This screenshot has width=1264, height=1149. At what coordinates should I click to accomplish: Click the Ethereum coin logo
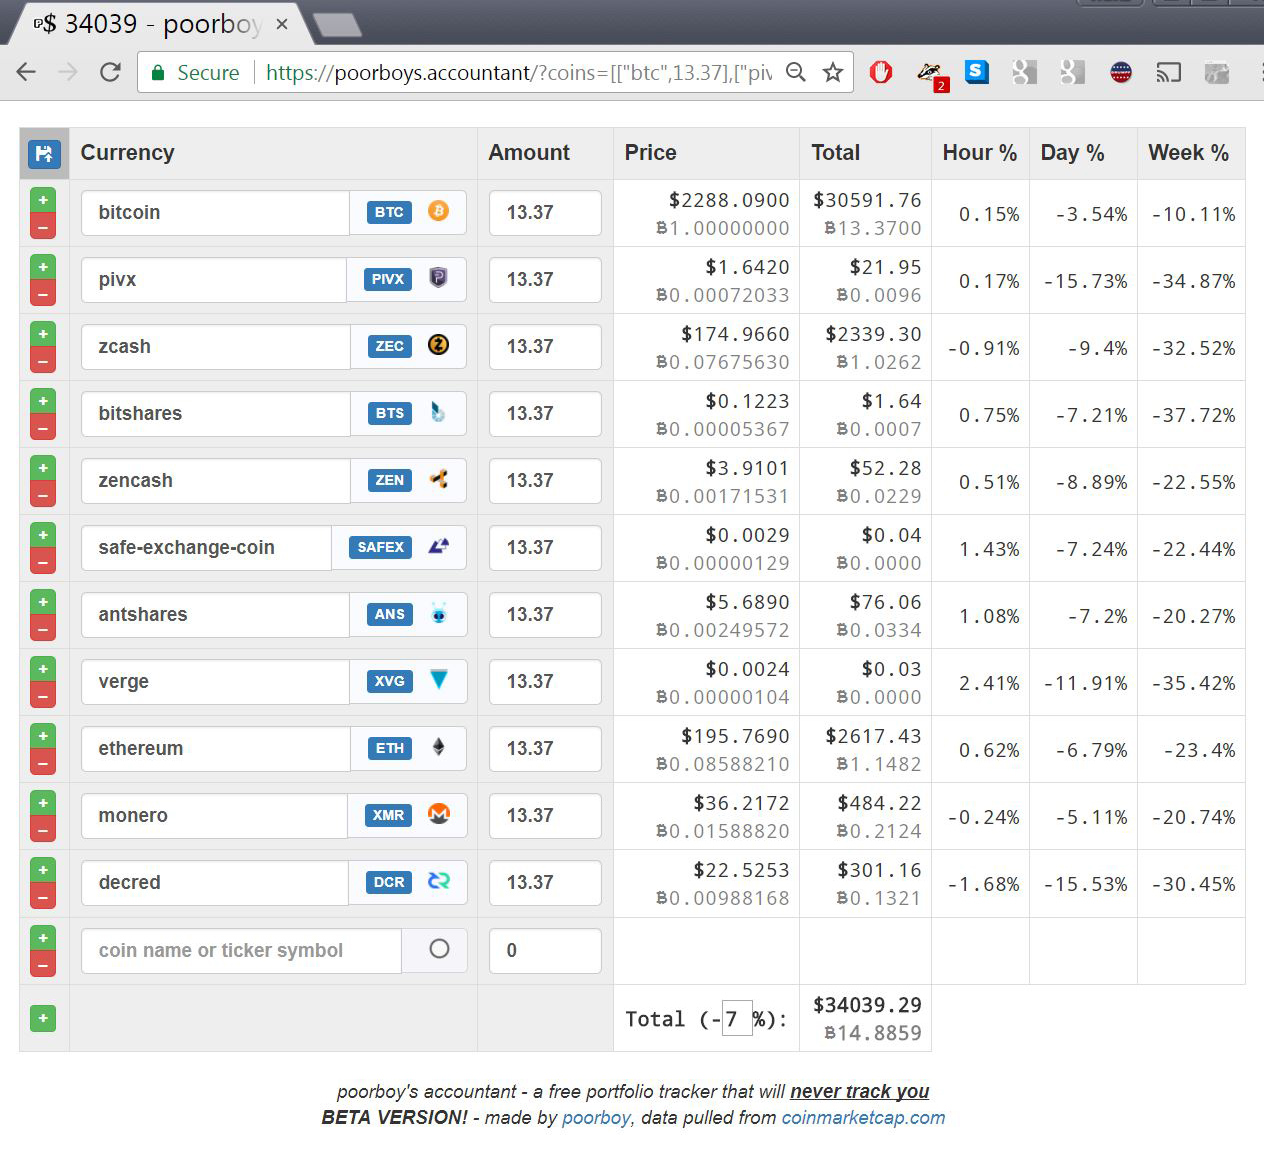[438, 747]
